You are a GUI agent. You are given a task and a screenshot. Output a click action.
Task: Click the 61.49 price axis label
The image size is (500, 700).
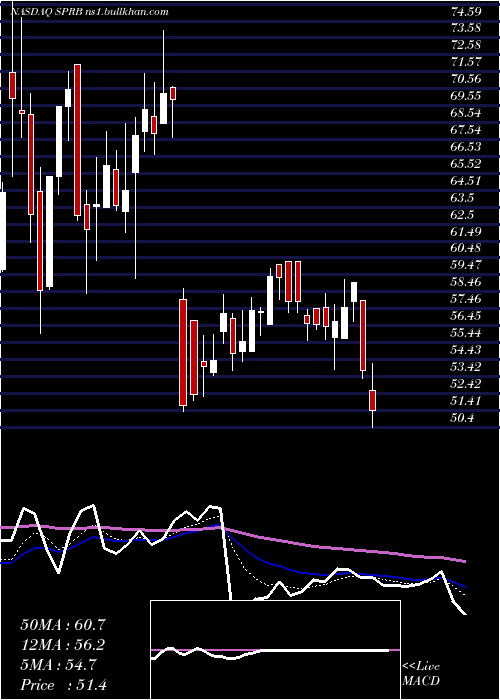tap(466, 231)
